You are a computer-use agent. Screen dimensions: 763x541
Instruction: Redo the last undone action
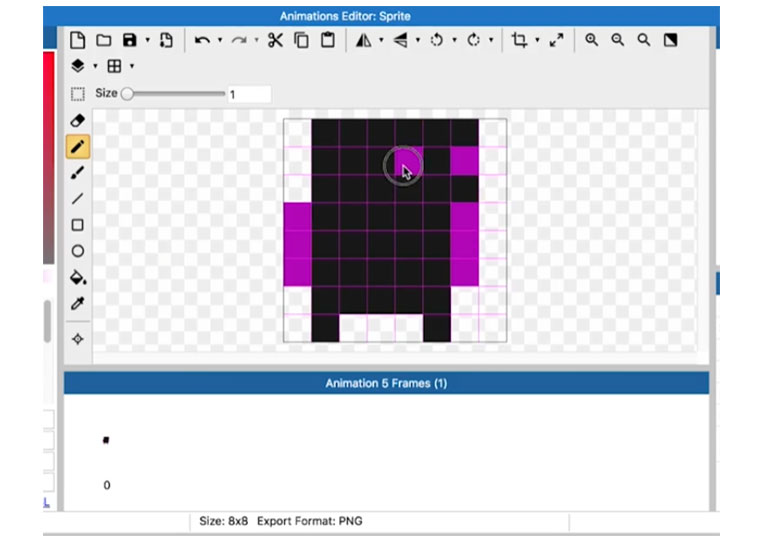pos(238,40)
